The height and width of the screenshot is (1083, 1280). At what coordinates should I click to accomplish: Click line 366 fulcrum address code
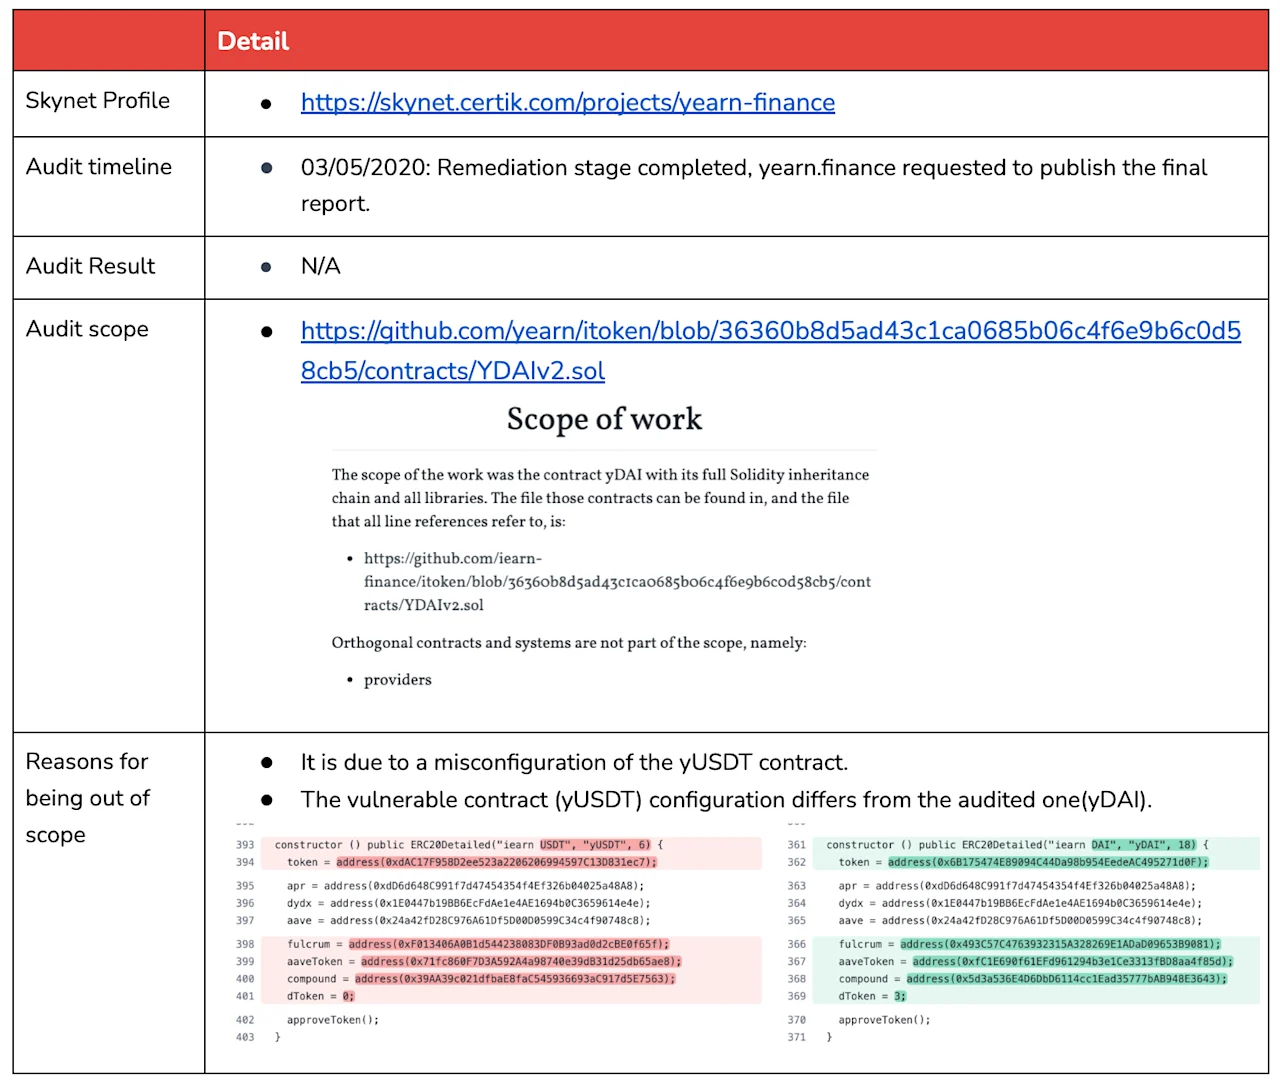click(1030, 944)
